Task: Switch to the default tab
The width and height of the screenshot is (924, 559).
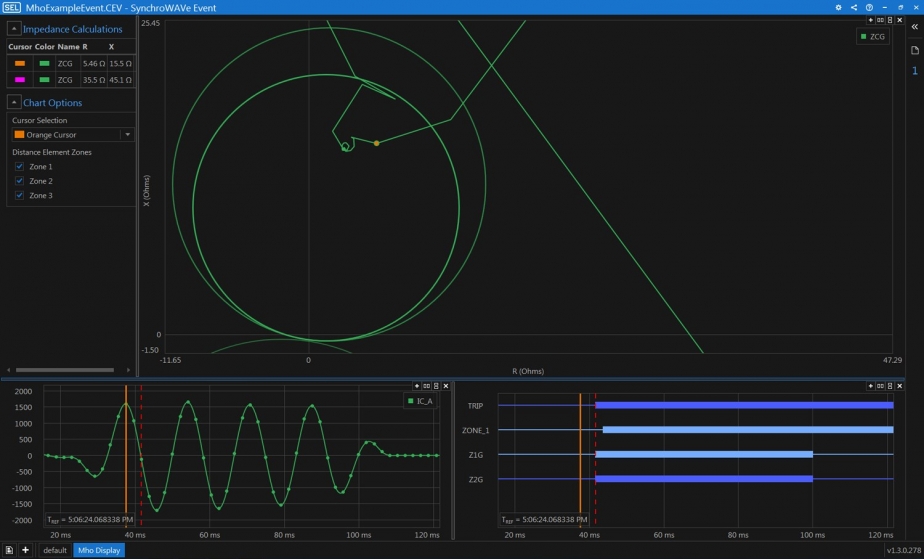Action: coord(55,550)
